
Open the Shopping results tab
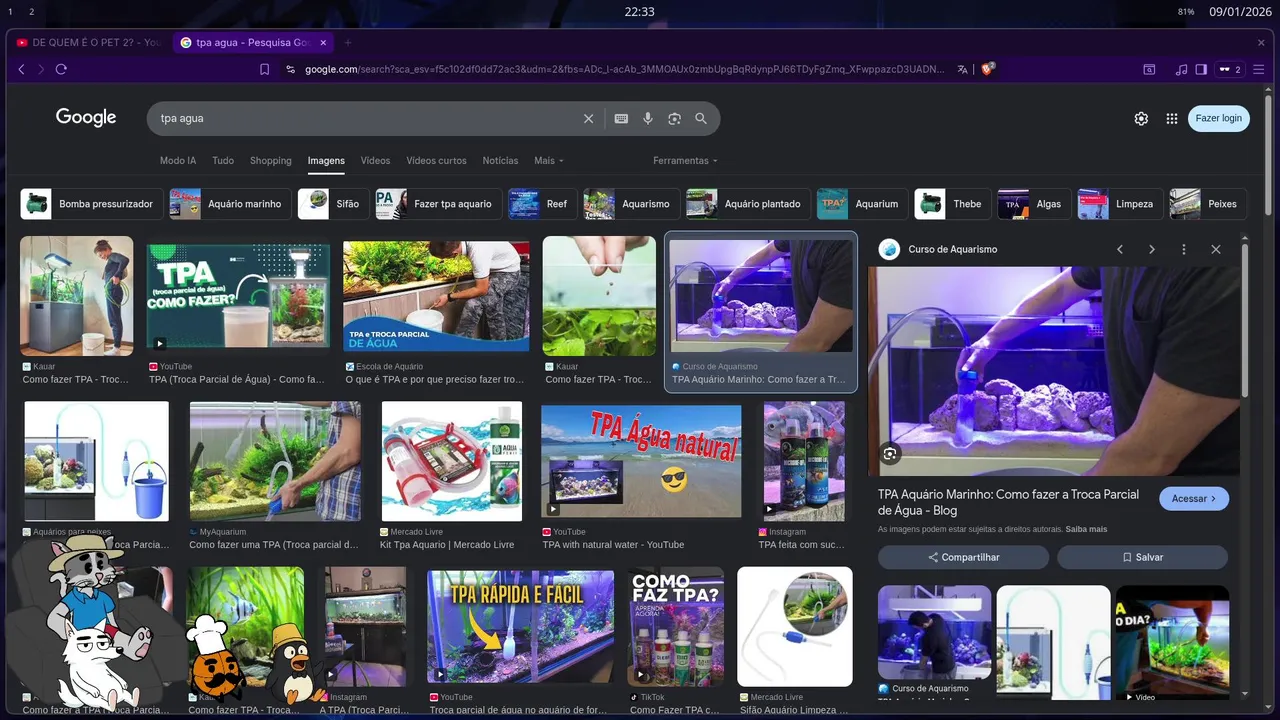pyautogui.click(x=271, y=160)
